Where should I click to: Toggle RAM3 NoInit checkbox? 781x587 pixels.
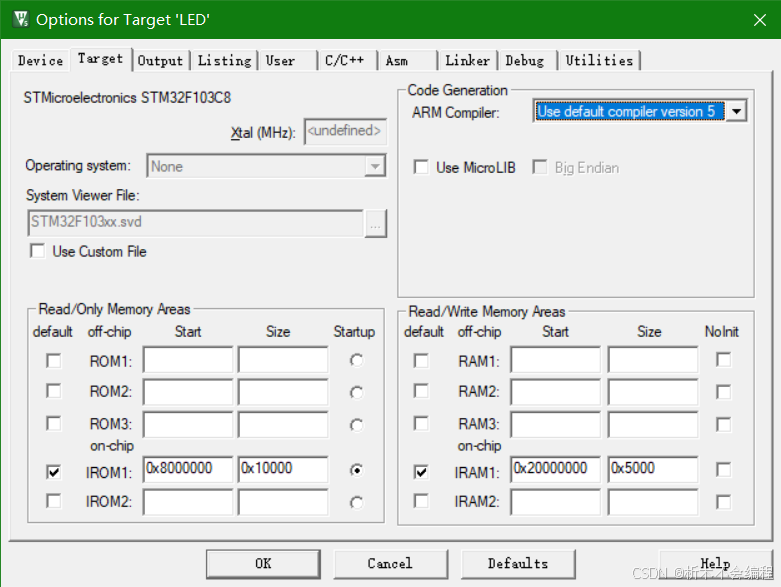click(724, 425)
